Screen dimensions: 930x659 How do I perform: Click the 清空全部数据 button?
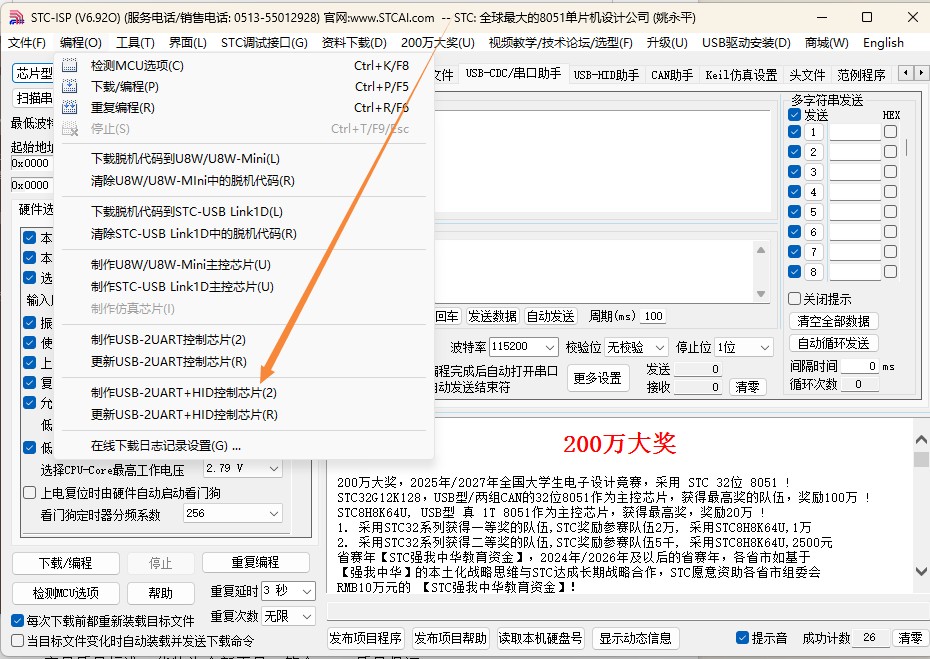[x=833, y=321]
